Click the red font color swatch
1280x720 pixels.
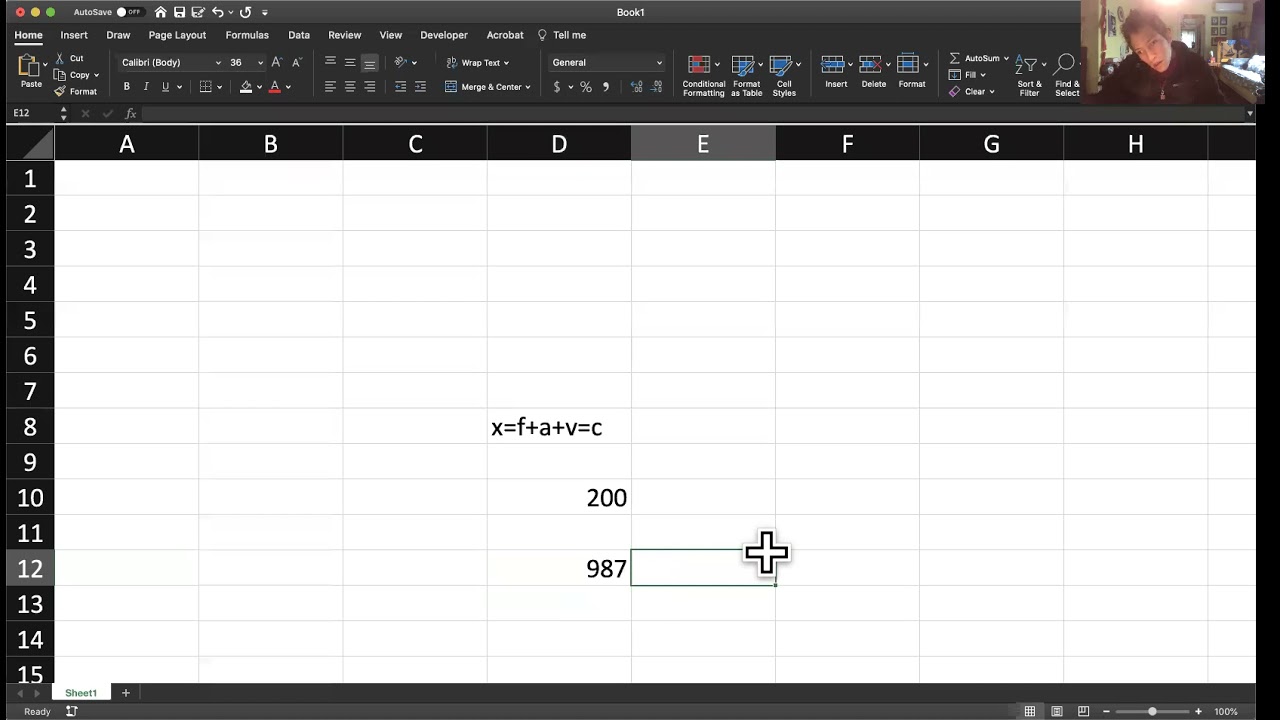coord(275,87)
